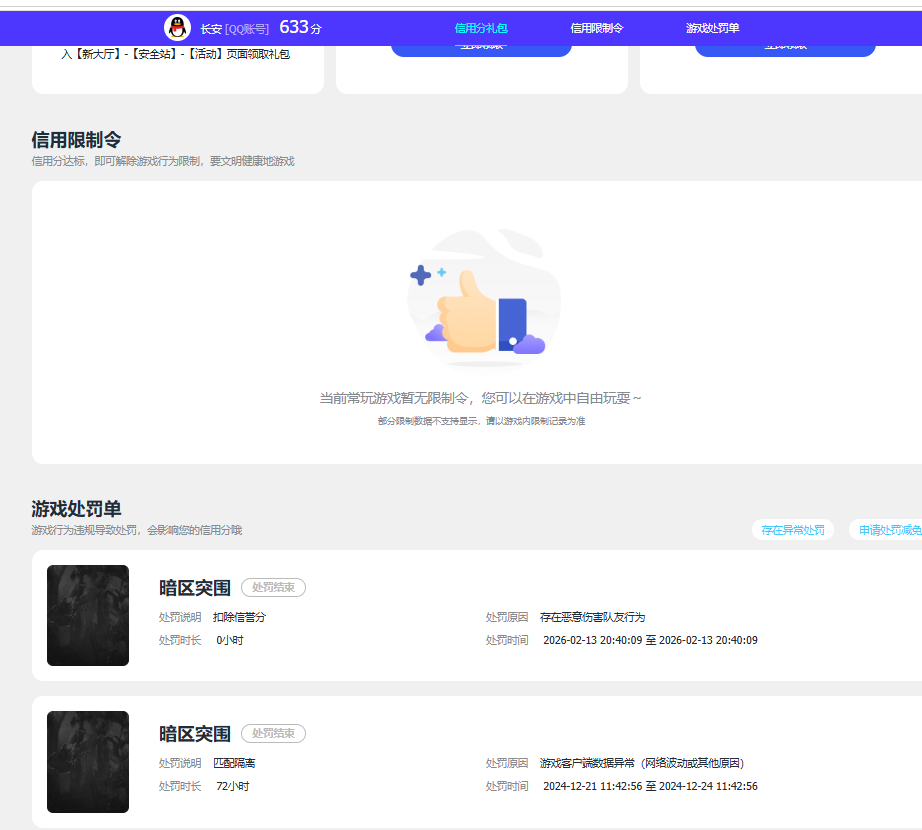
Task: Click the 游戏处罚单 section heading
Action: click(76, 508)
